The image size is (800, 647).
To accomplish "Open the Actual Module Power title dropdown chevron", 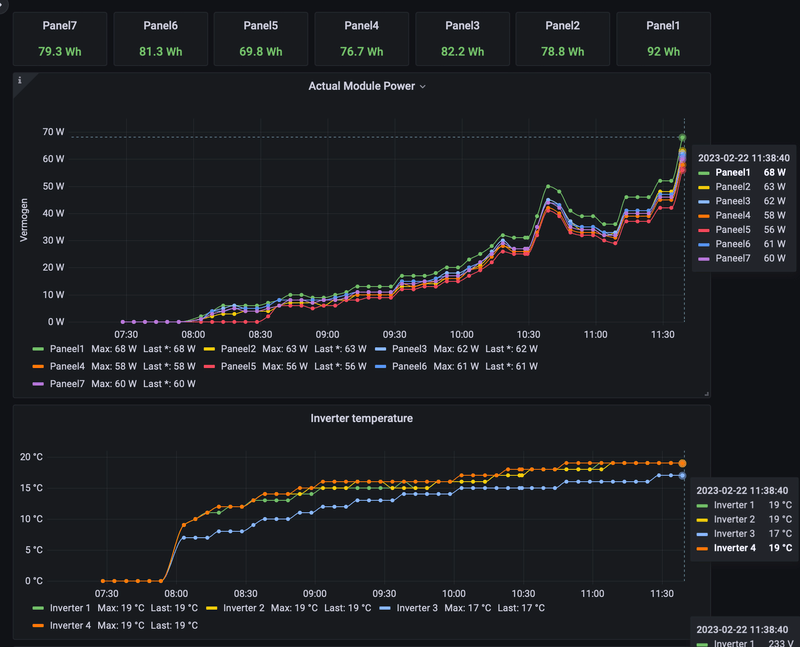I will pos(422,87).
